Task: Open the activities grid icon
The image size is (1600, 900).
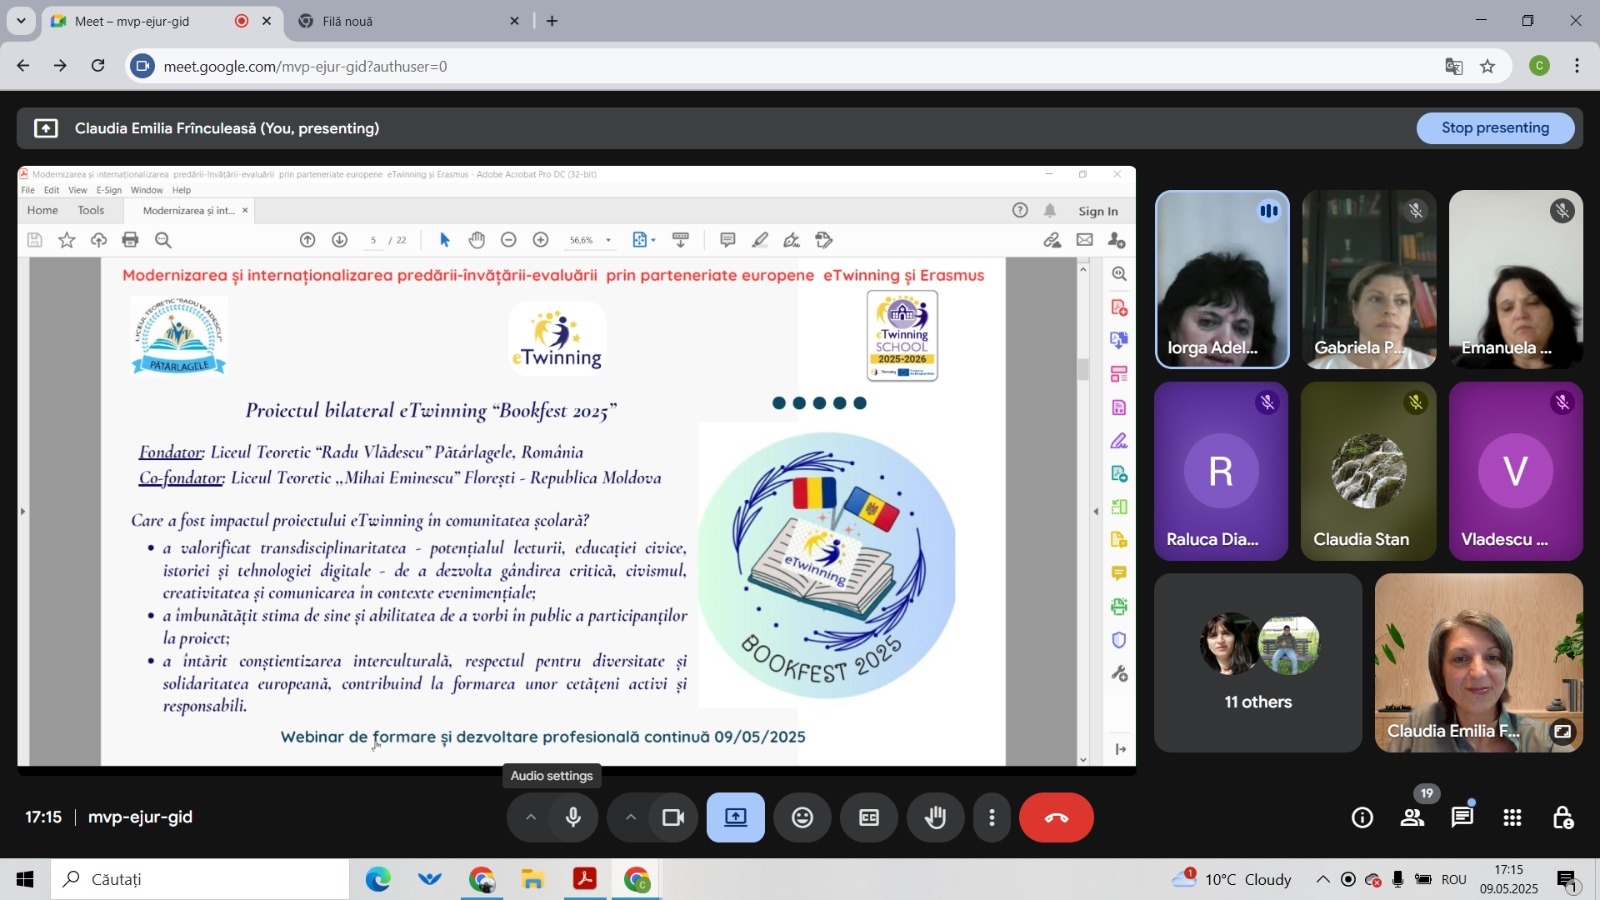Action: [x=1512, y=818]
